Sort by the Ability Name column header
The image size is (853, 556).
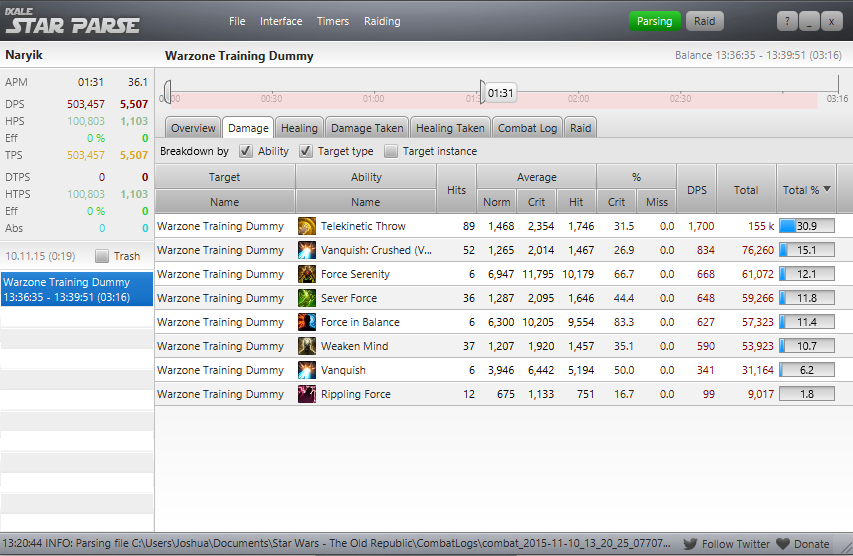coord(366,202)
